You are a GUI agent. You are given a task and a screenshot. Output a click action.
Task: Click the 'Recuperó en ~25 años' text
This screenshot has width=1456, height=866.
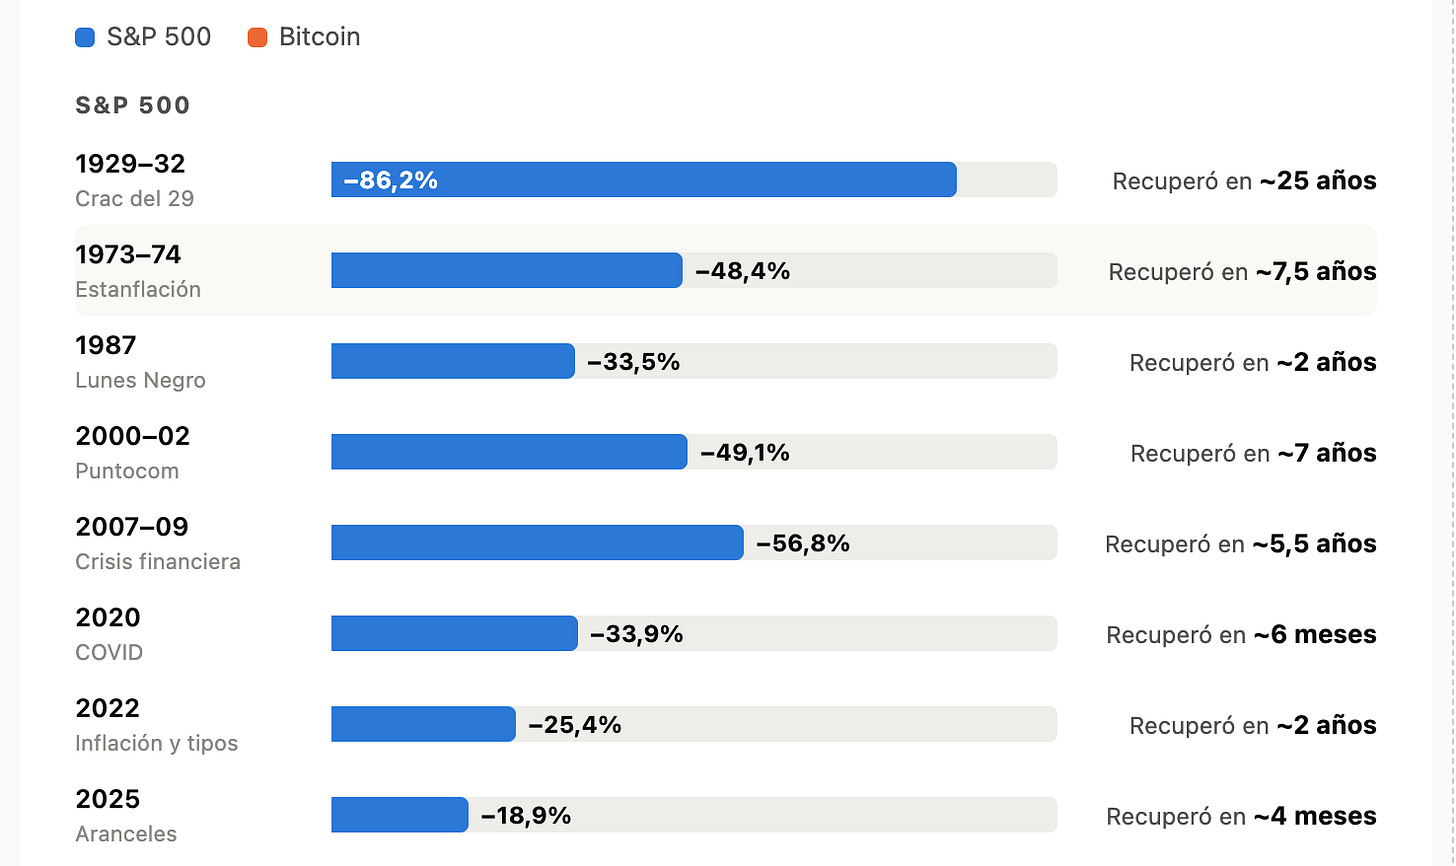coord(1244,181)
